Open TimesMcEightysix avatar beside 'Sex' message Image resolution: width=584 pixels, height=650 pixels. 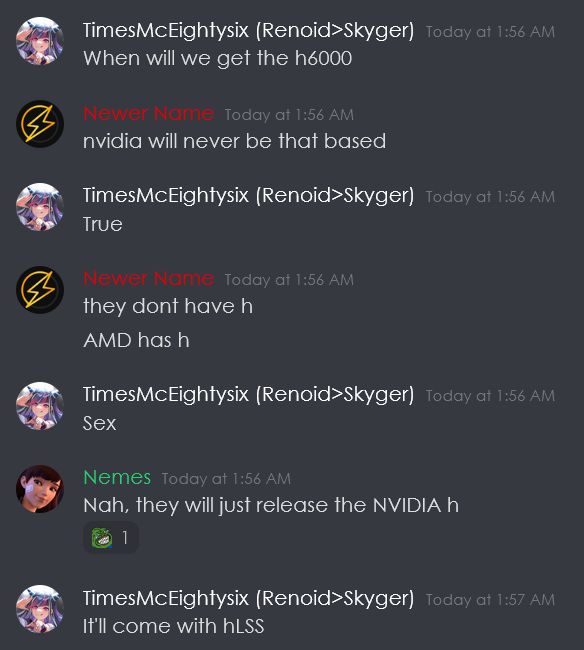(x=40, y=406)
